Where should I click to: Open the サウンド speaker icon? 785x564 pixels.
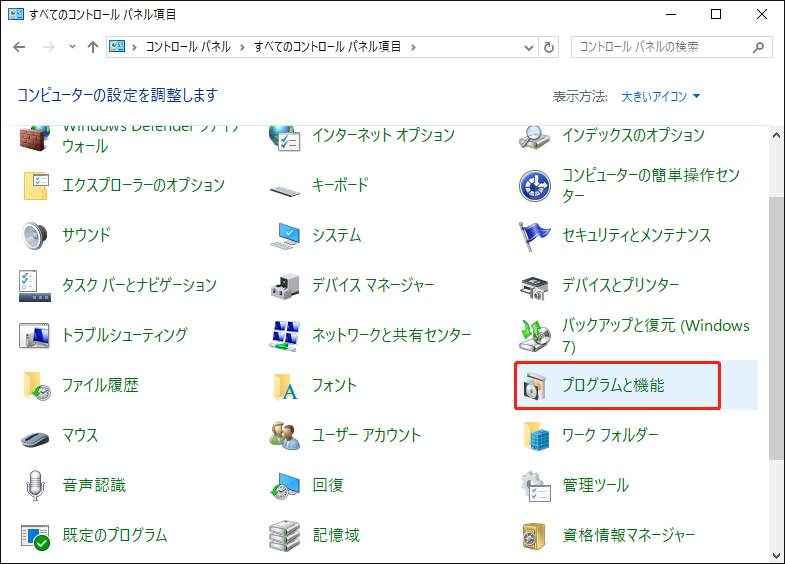35,235
